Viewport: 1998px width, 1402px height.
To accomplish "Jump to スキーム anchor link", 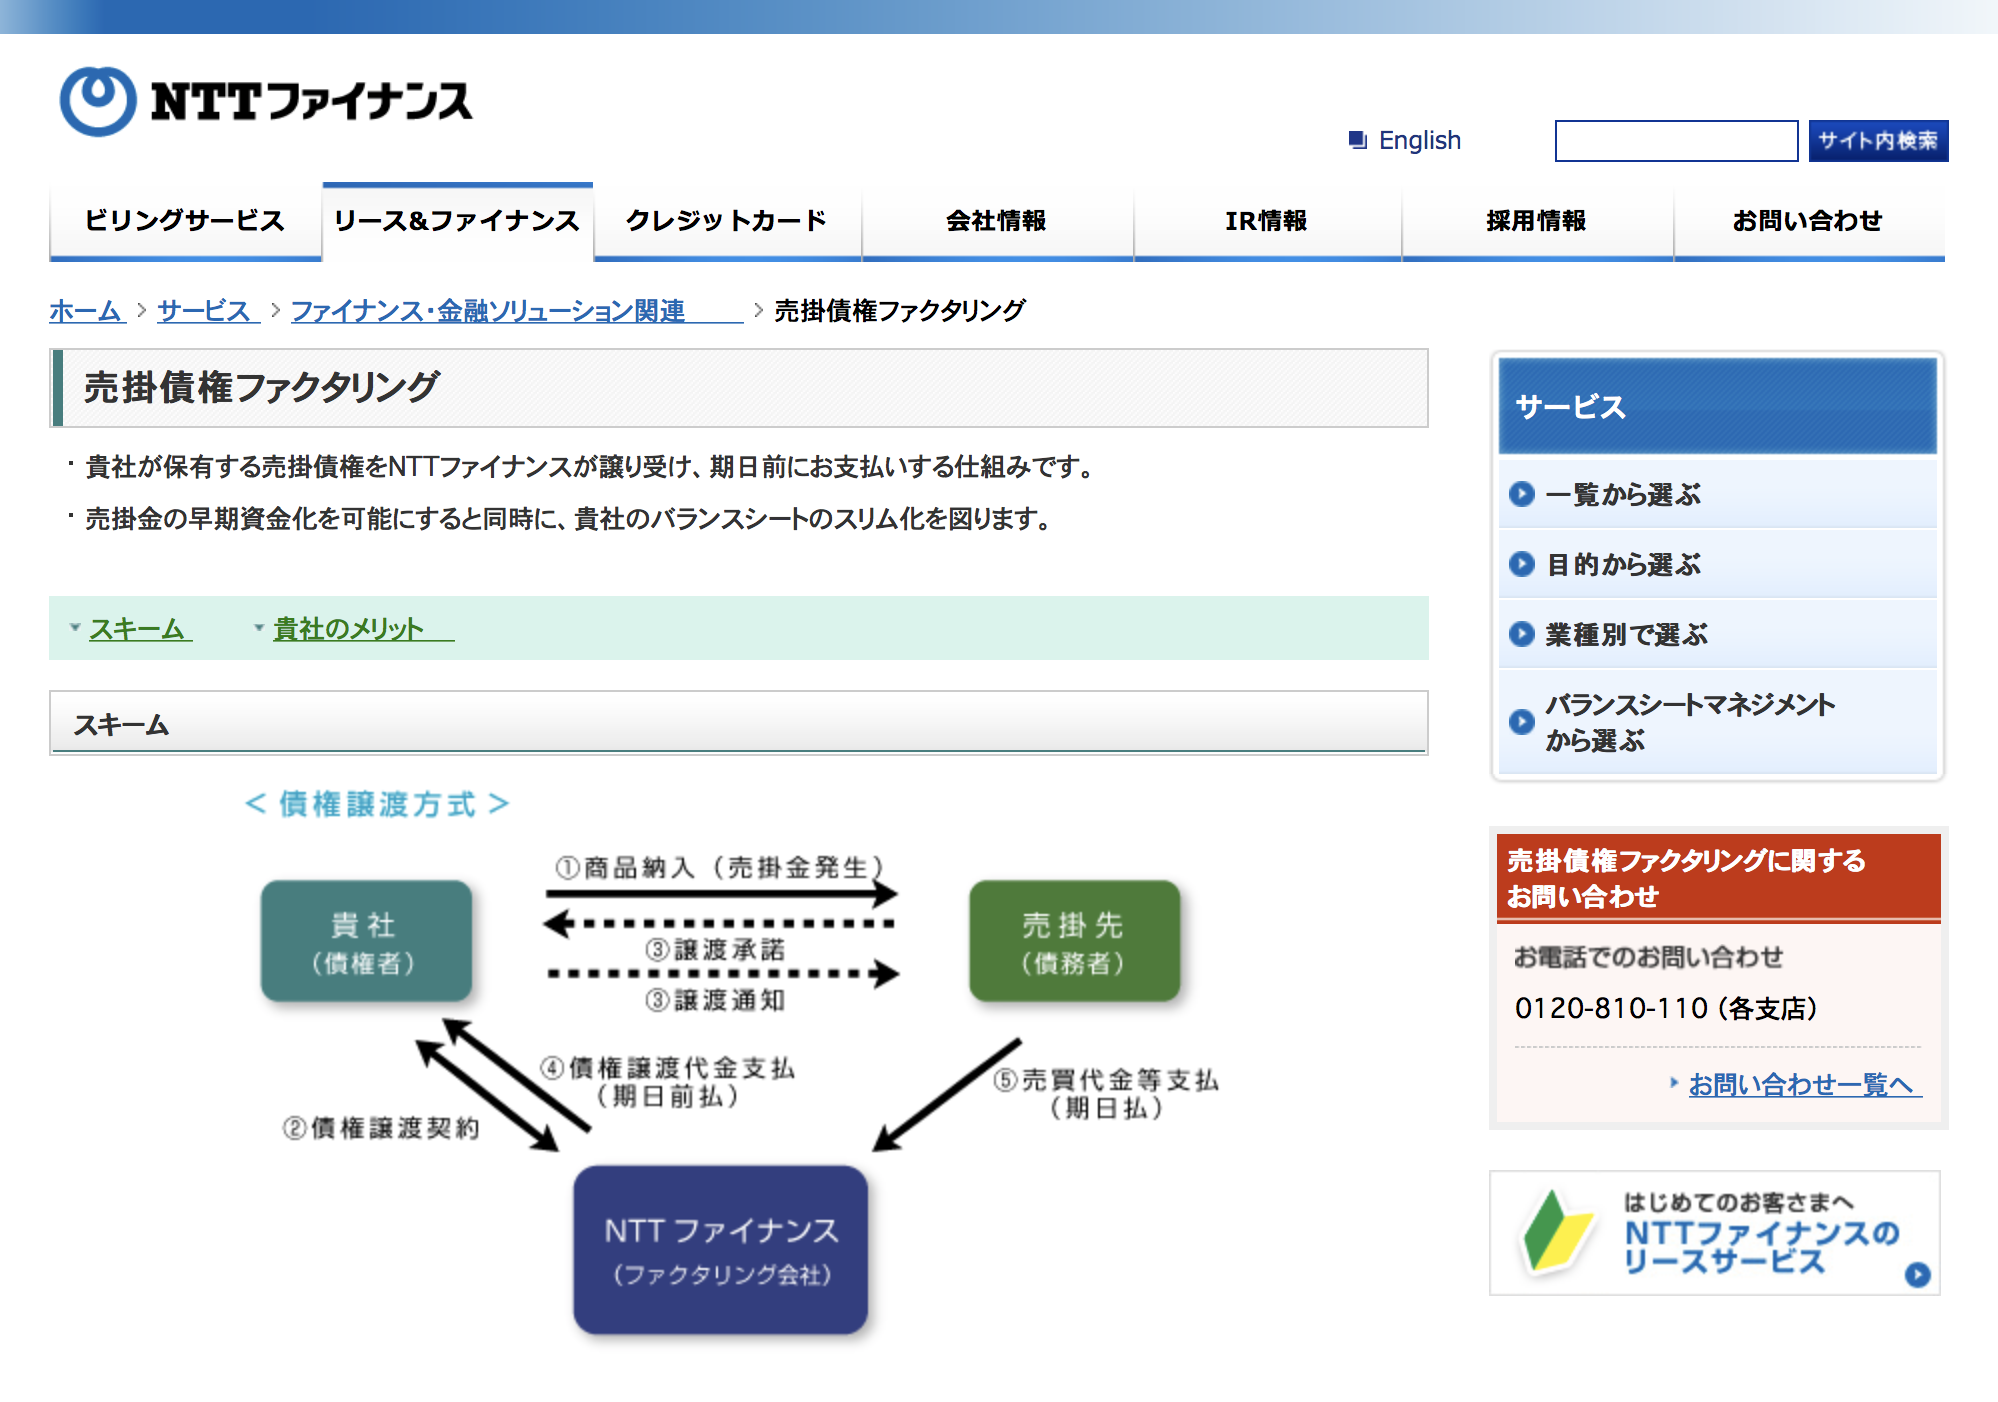I will pyautogui.click(x=140, y=629).
